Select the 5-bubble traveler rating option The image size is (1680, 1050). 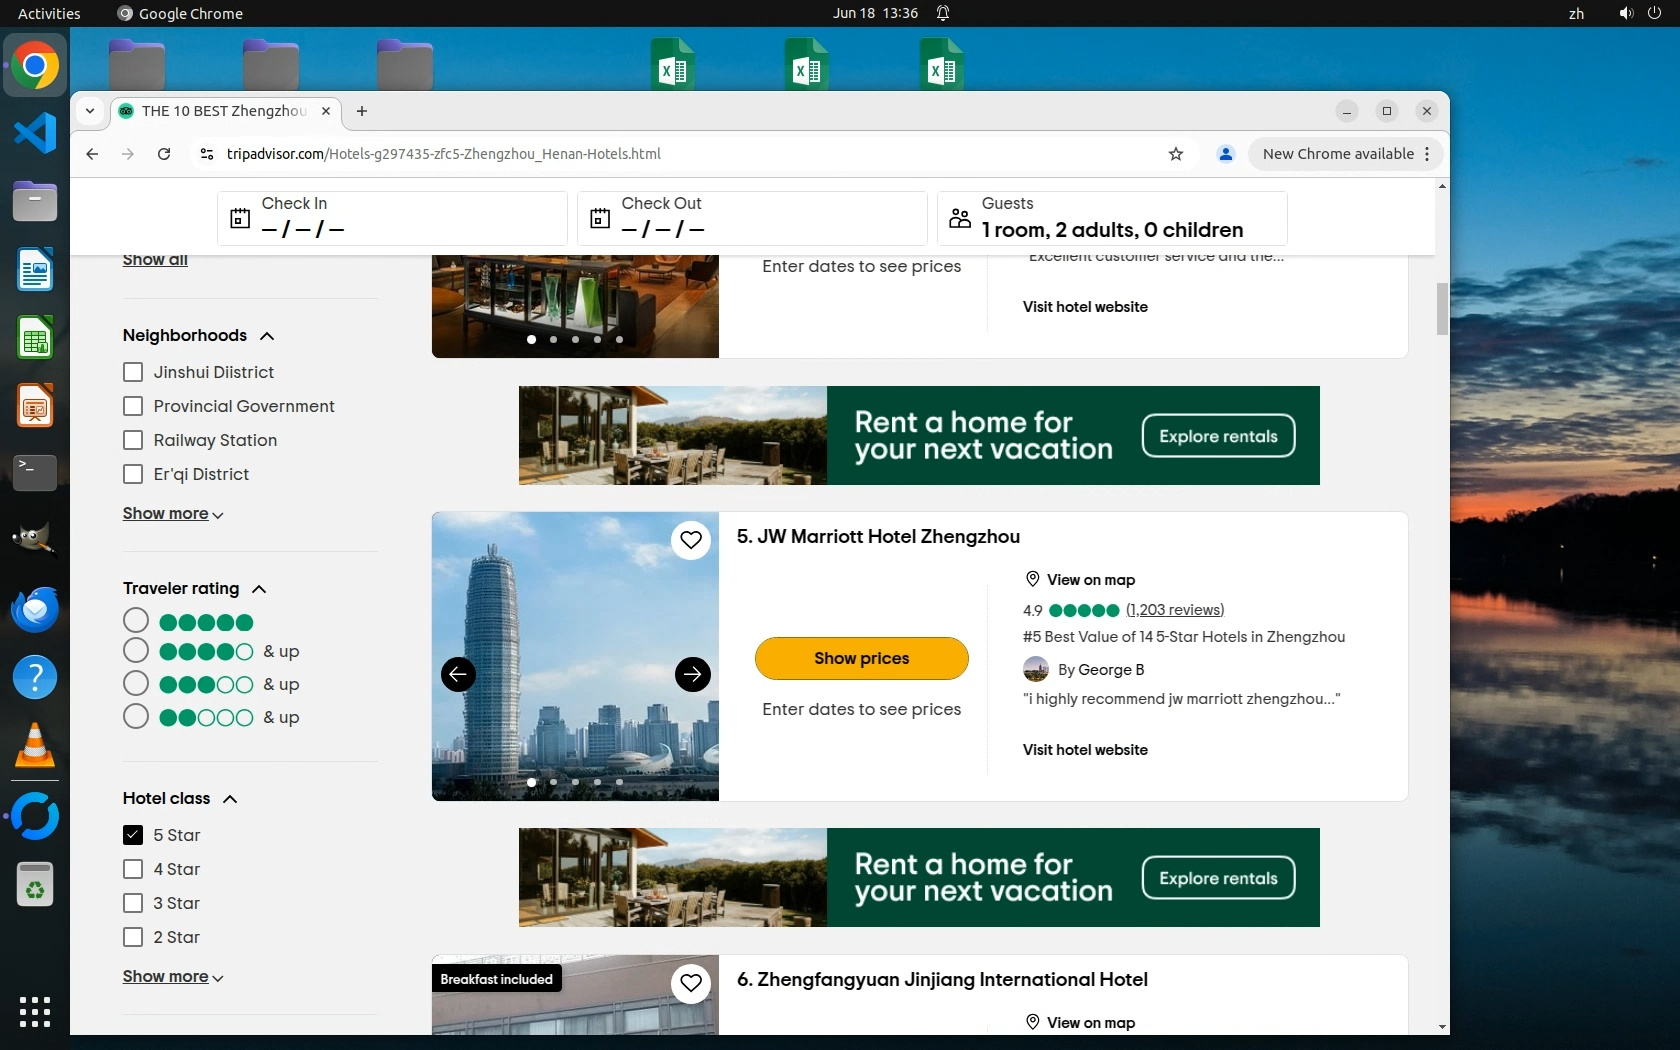(x=136, y=621)
